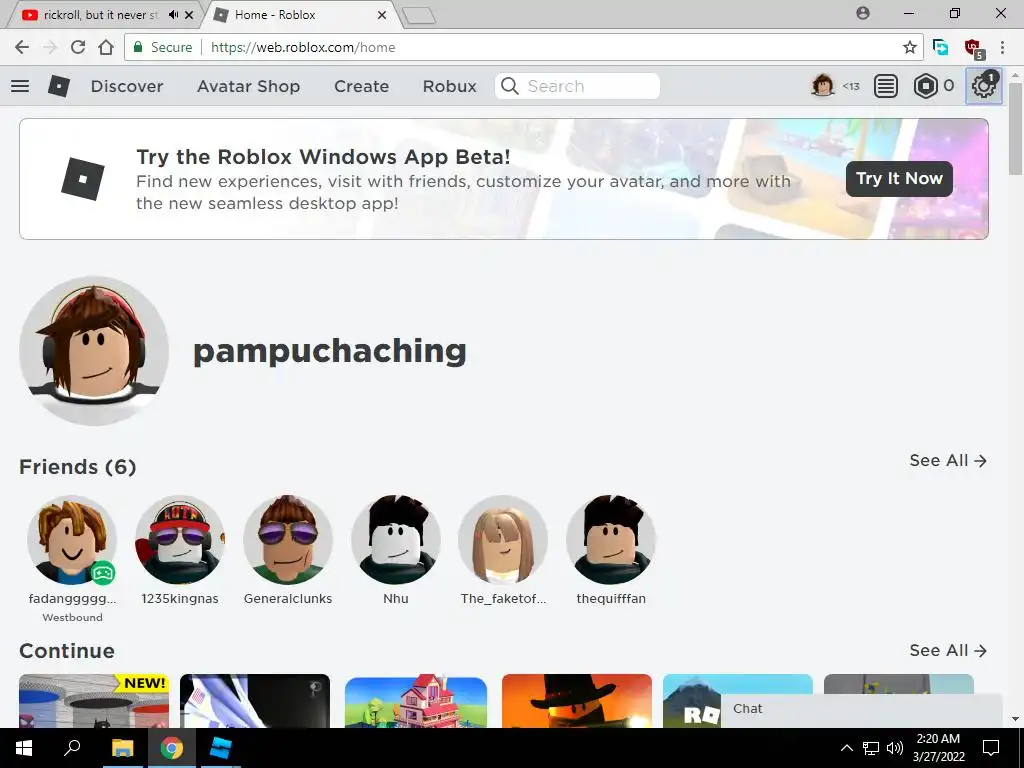Go back in browser history

pyautogui.click(x=22, y=47)
